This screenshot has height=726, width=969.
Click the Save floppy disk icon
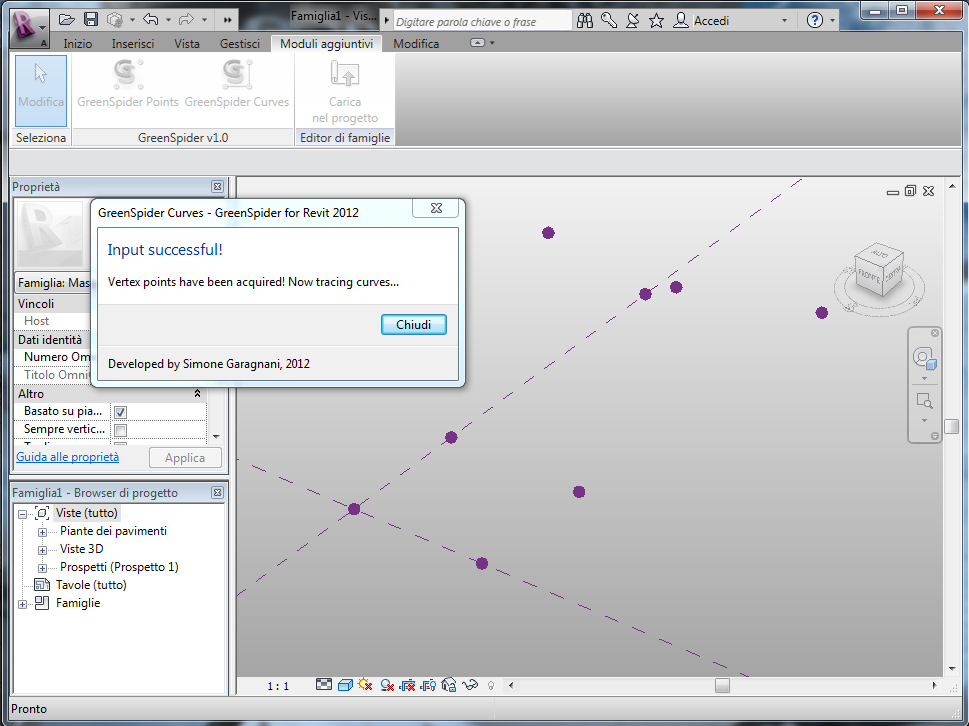pyautogui.click(x=91, y=20)
